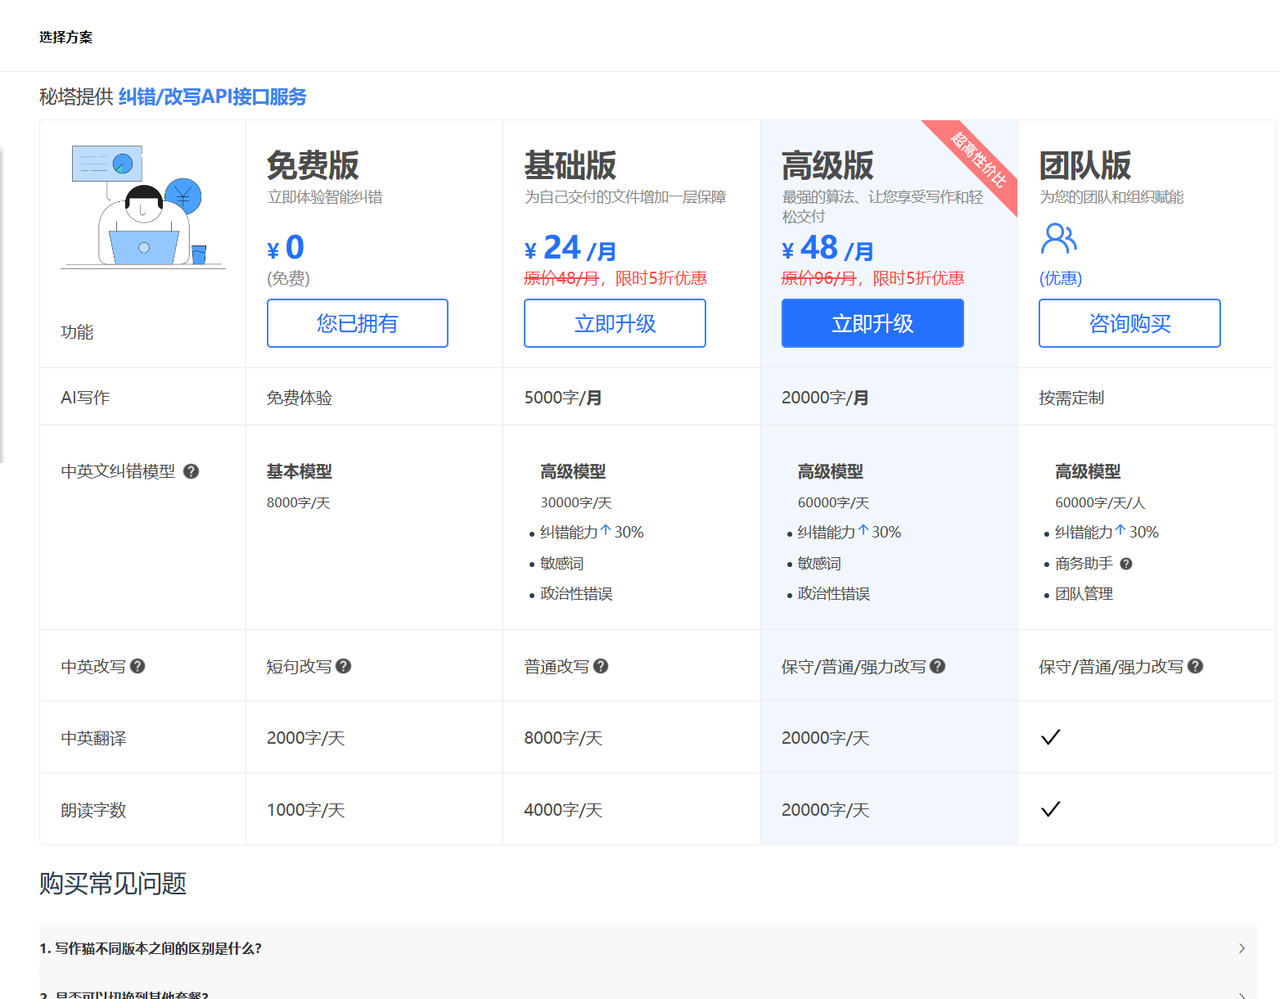Expand FAQ 写作猫不同版本之间的区别是什么
This screenshot has width=1280, height=999.
[x=150, y=948]
